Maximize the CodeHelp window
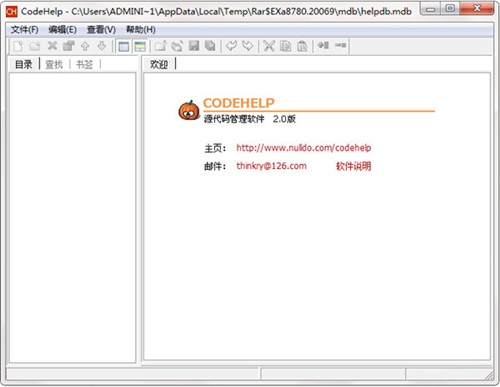The width and height of the screenshot is (500, 387). click(x=450, y=9)
